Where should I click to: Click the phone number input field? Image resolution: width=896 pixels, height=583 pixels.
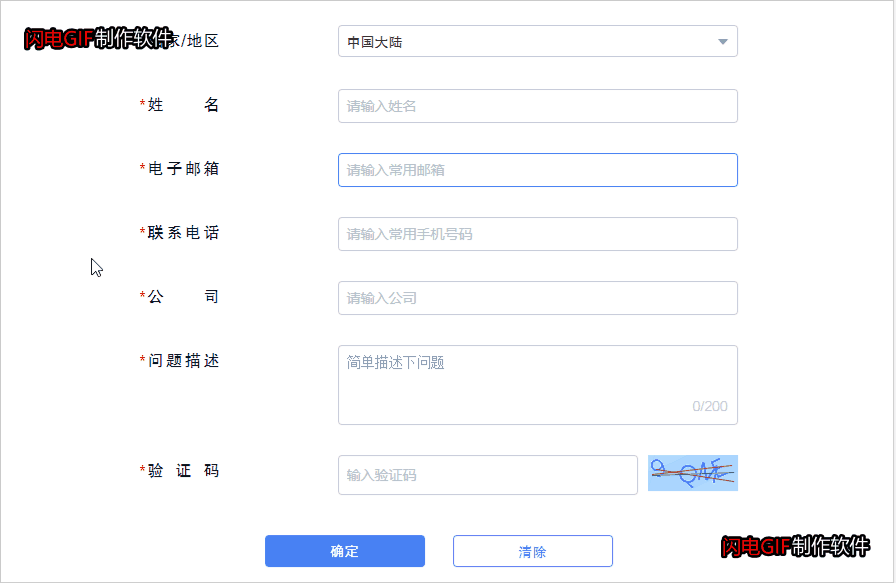[x=537, y=233]
